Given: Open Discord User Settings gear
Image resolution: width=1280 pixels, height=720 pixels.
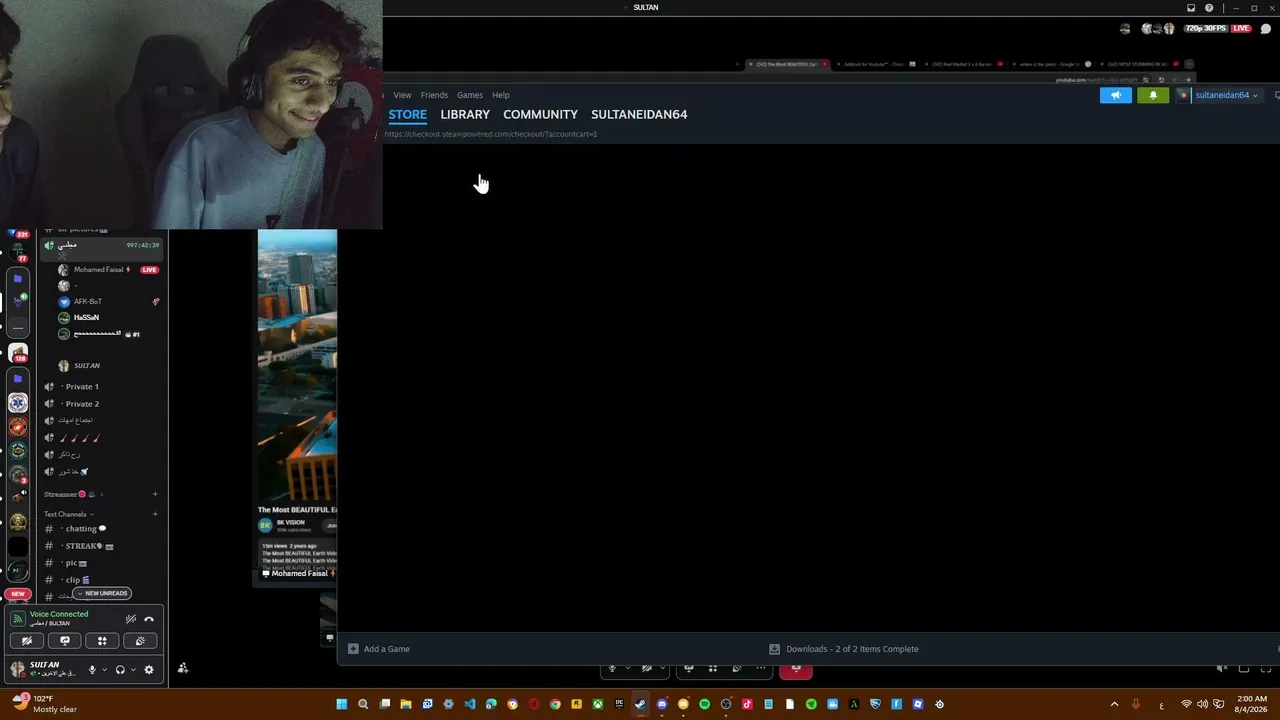Looking at the screenshot, I should point(149,670).
